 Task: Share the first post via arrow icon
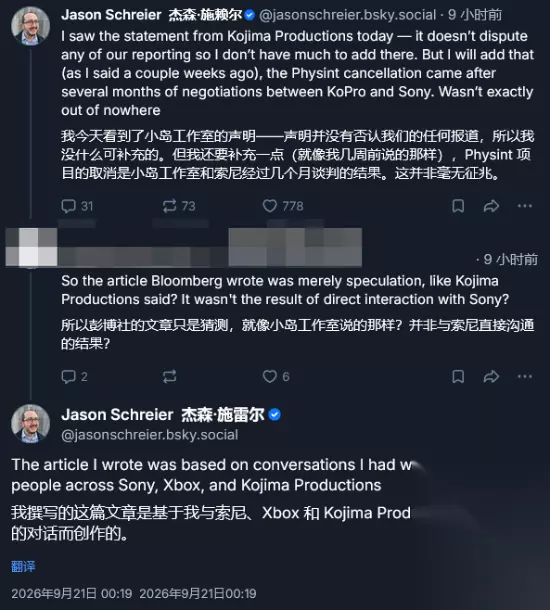pos(491,206)
